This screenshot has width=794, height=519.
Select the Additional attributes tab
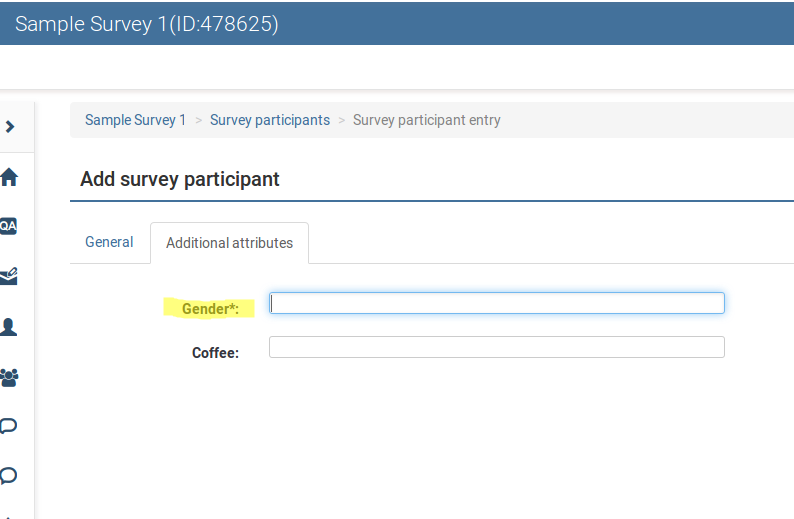pyautogui.click(x=229, y=243)
